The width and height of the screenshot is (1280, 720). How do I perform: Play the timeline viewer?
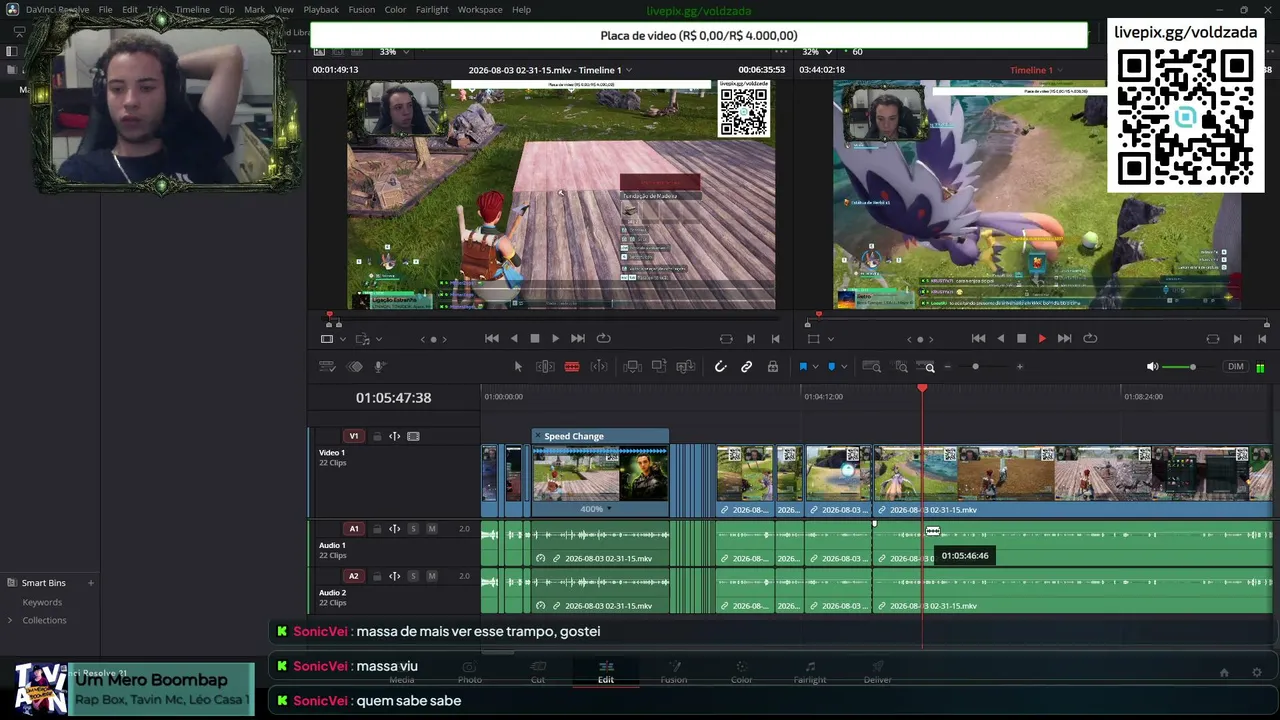1042,339
